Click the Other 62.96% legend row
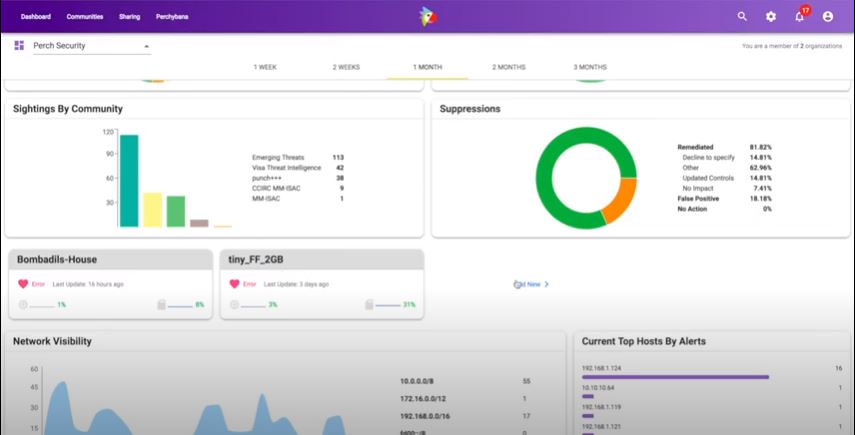855x435 pixels. [725, 168]
